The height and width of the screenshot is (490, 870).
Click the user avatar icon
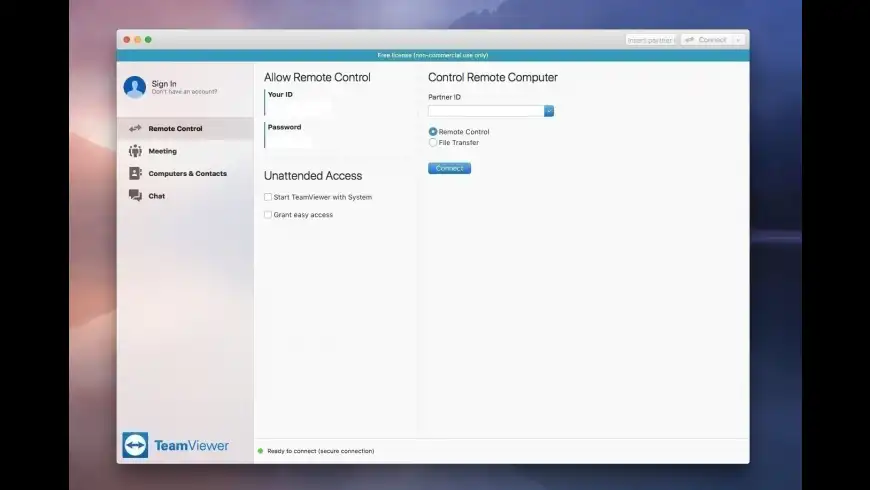click(135, 87)
